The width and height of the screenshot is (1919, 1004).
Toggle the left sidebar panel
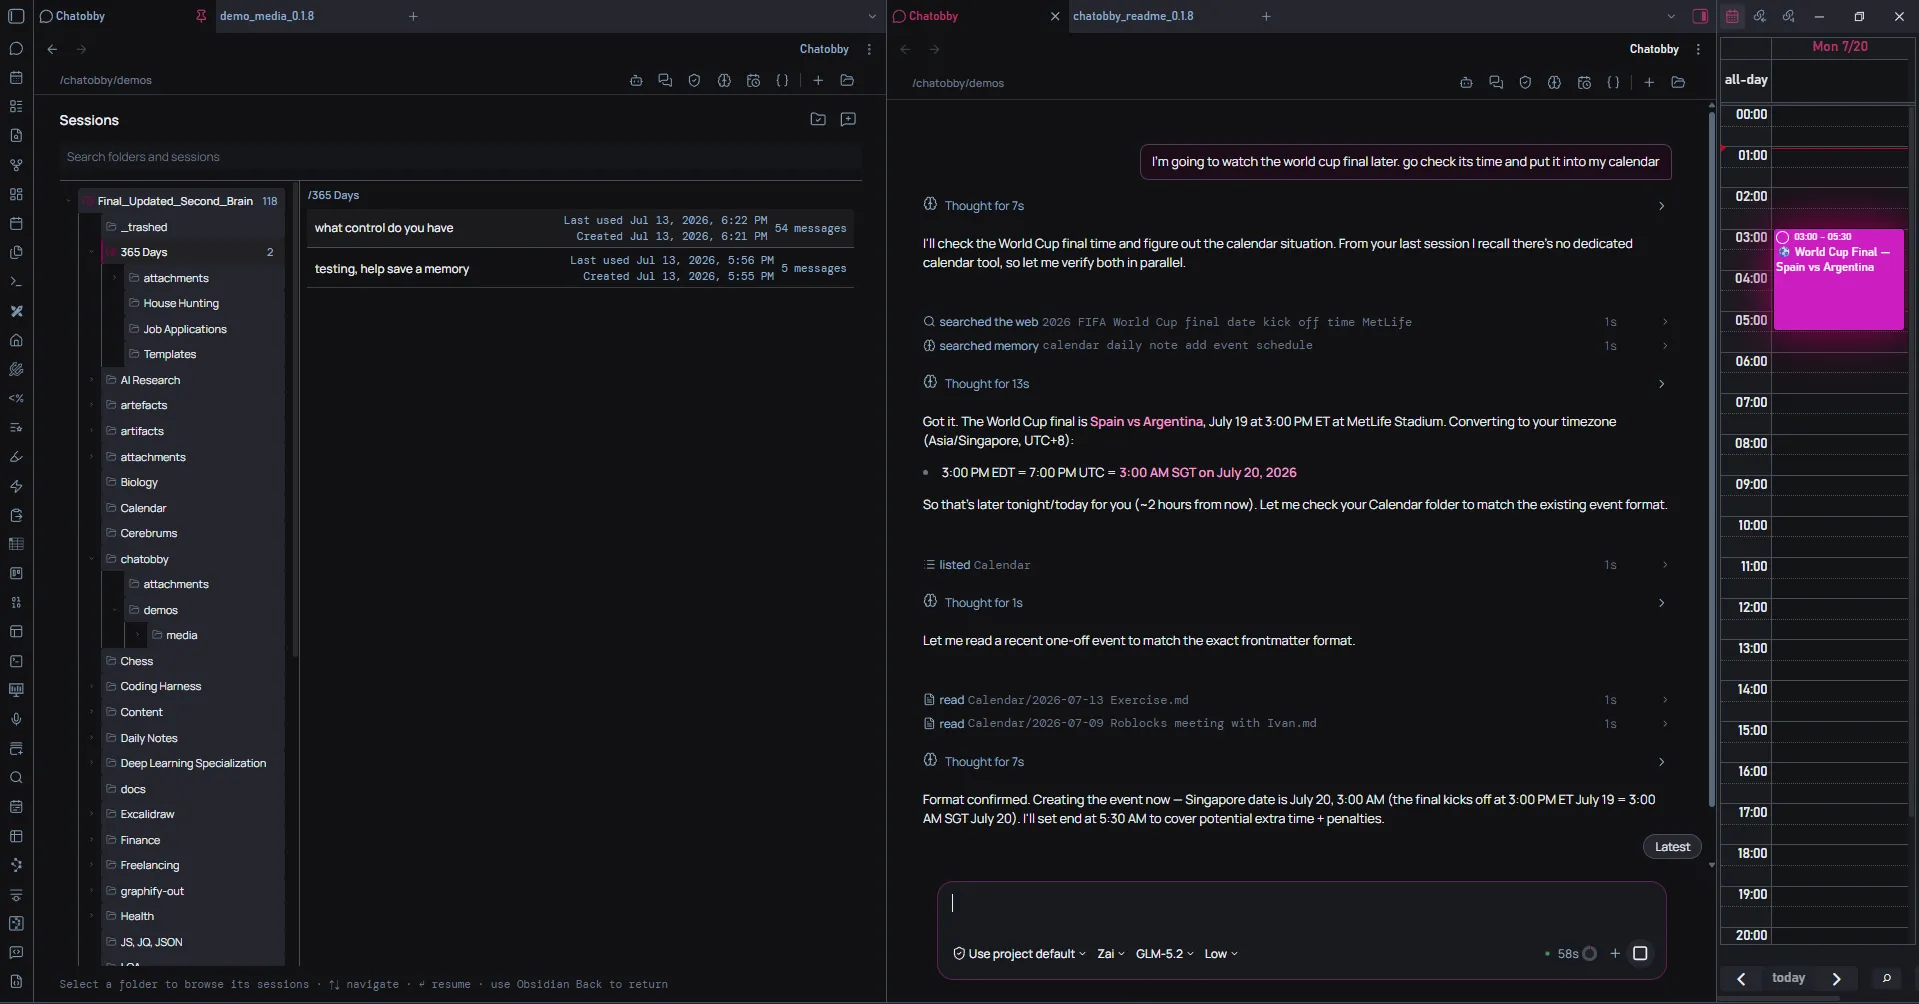pos(16,16)
